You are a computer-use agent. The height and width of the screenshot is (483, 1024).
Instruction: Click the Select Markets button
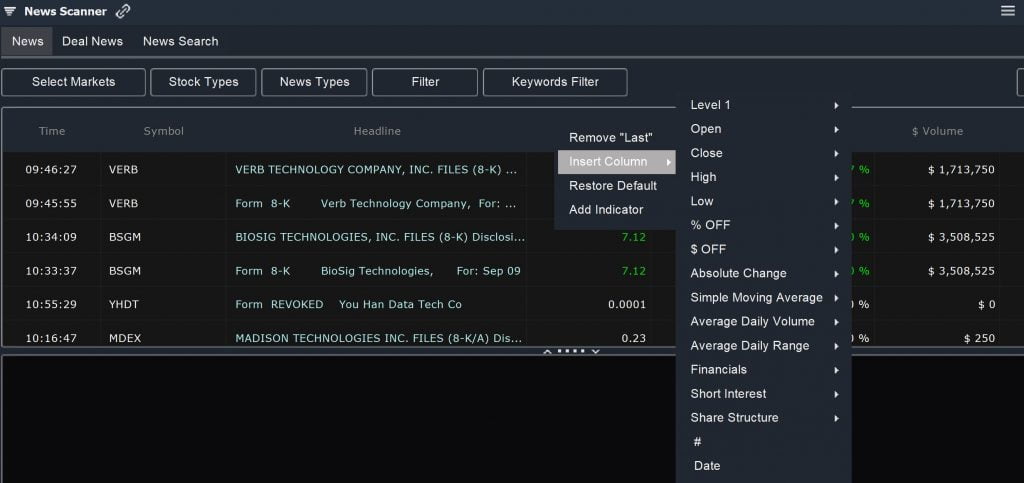pos(74,82)
